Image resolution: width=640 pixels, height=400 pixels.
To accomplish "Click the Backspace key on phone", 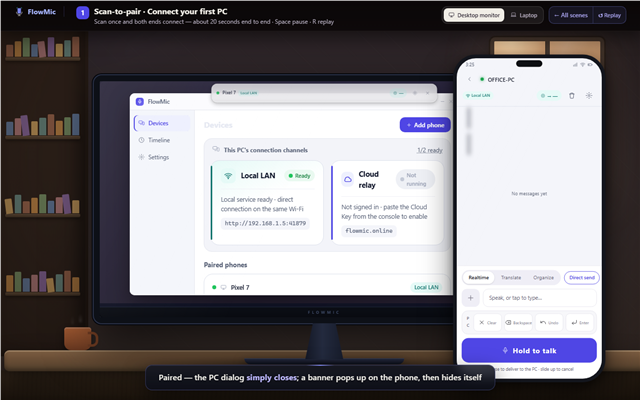I will [518, 322].
